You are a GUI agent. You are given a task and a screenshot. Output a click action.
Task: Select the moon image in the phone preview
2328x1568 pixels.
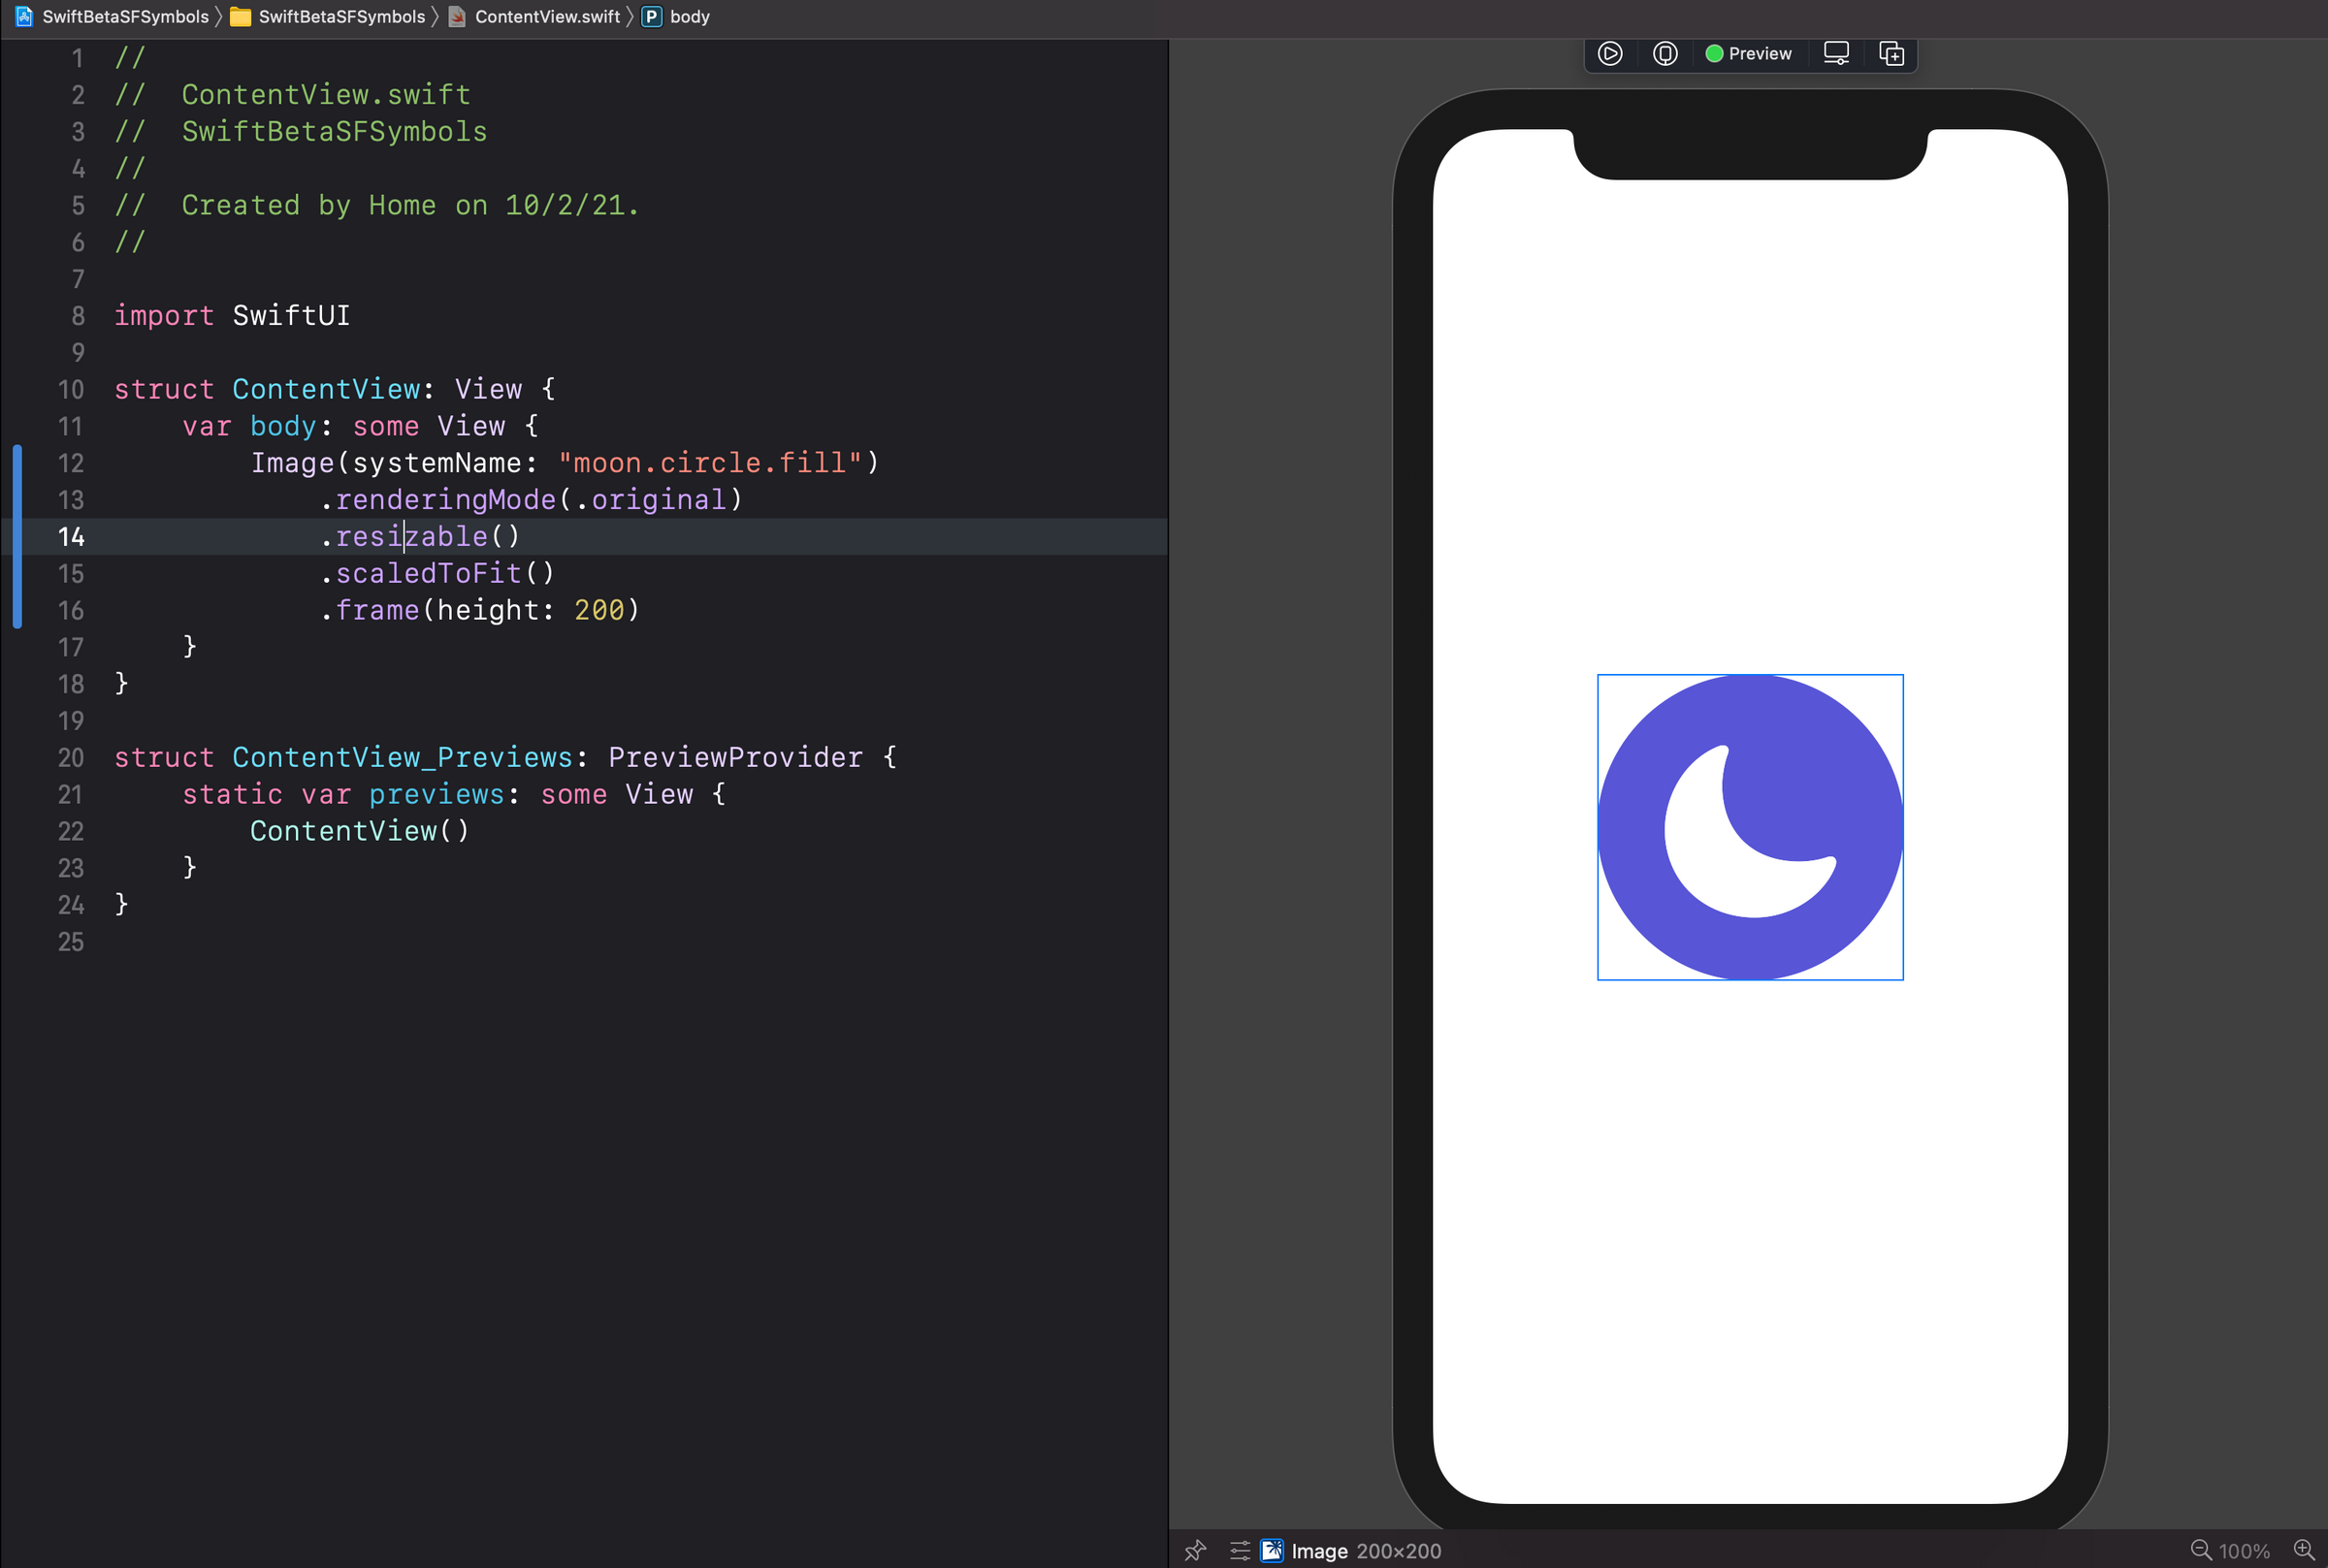click(x=1749, y=827)
